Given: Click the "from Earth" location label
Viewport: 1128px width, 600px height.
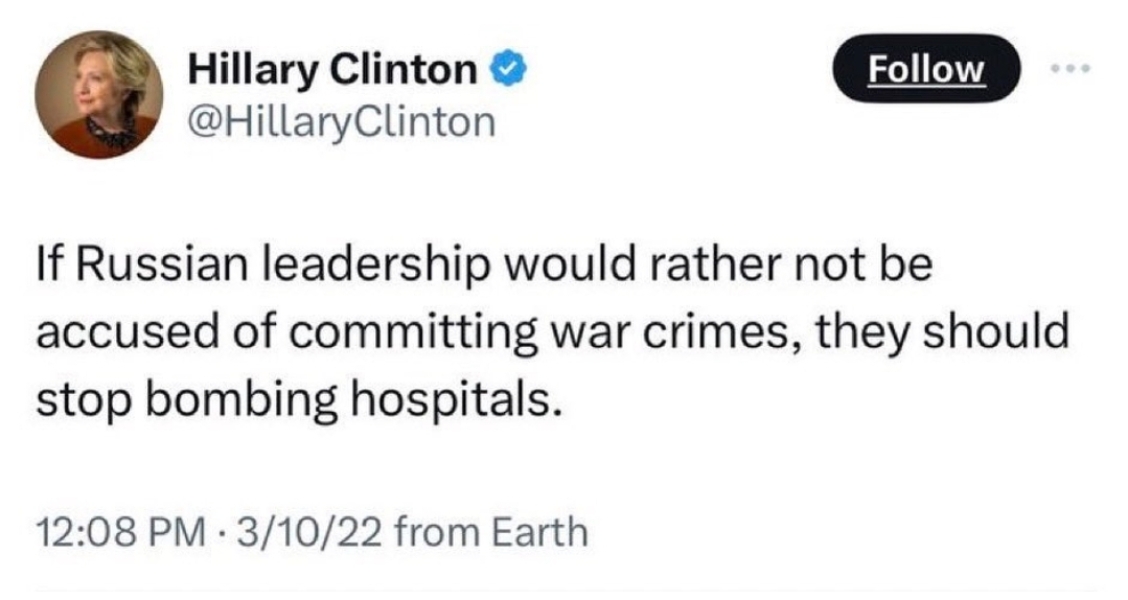Looking at the screenshot, I should pos(491,532).
